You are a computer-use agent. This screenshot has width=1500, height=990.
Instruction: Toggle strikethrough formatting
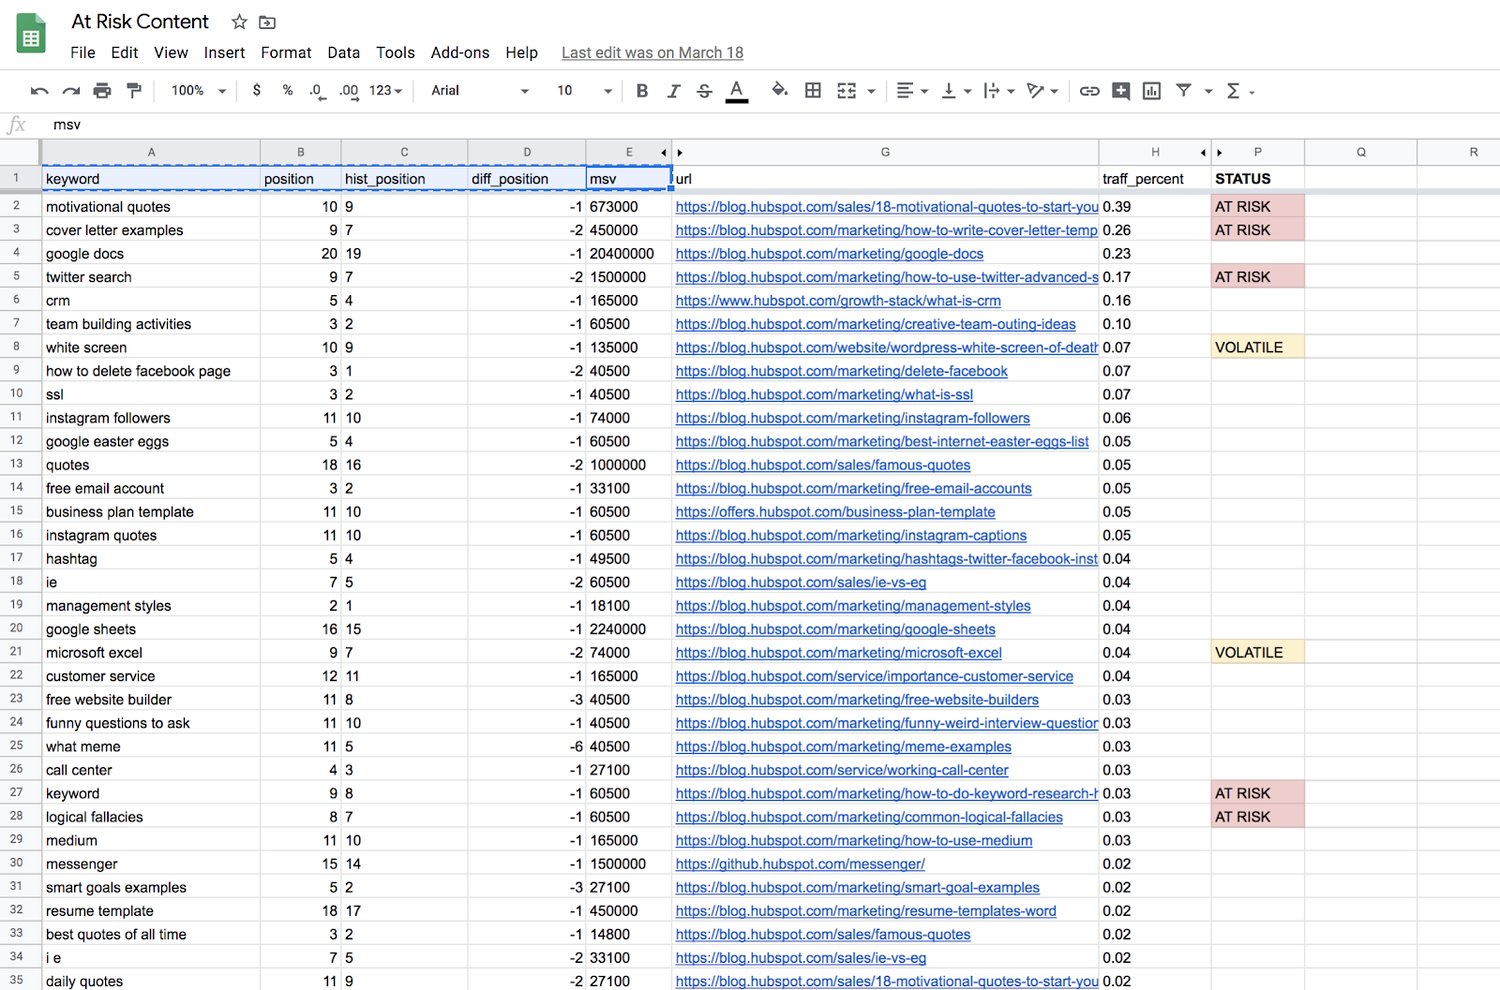(704, 91)
